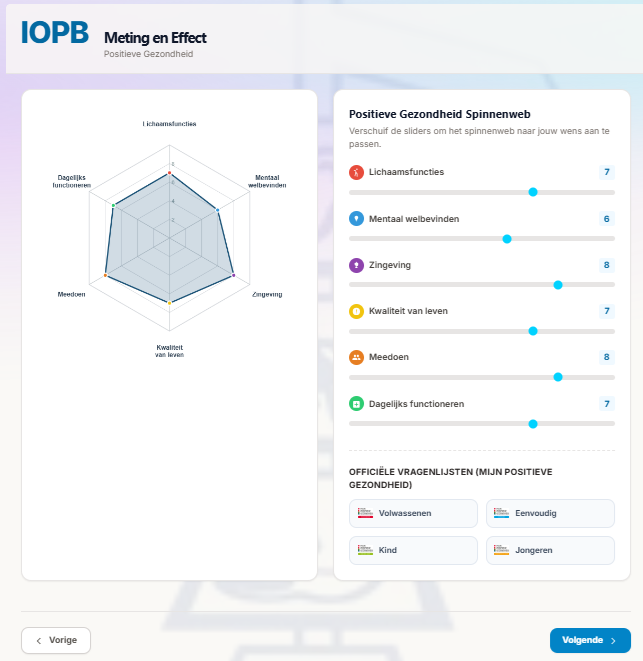
Task: Click the Kwaliteit van leven slider handle
Action: tap(533, 331)
